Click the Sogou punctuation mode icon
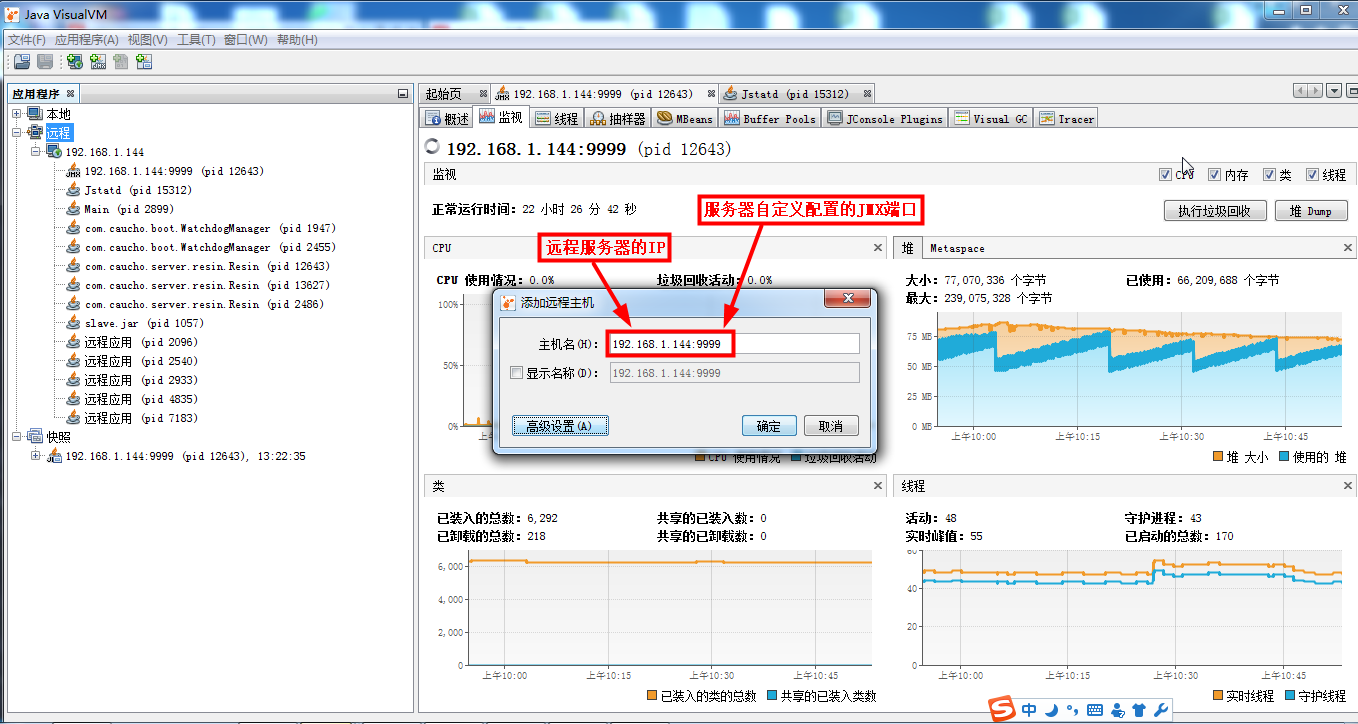This screenshot has width=1358, height=724. click(x=1072, y=711)
